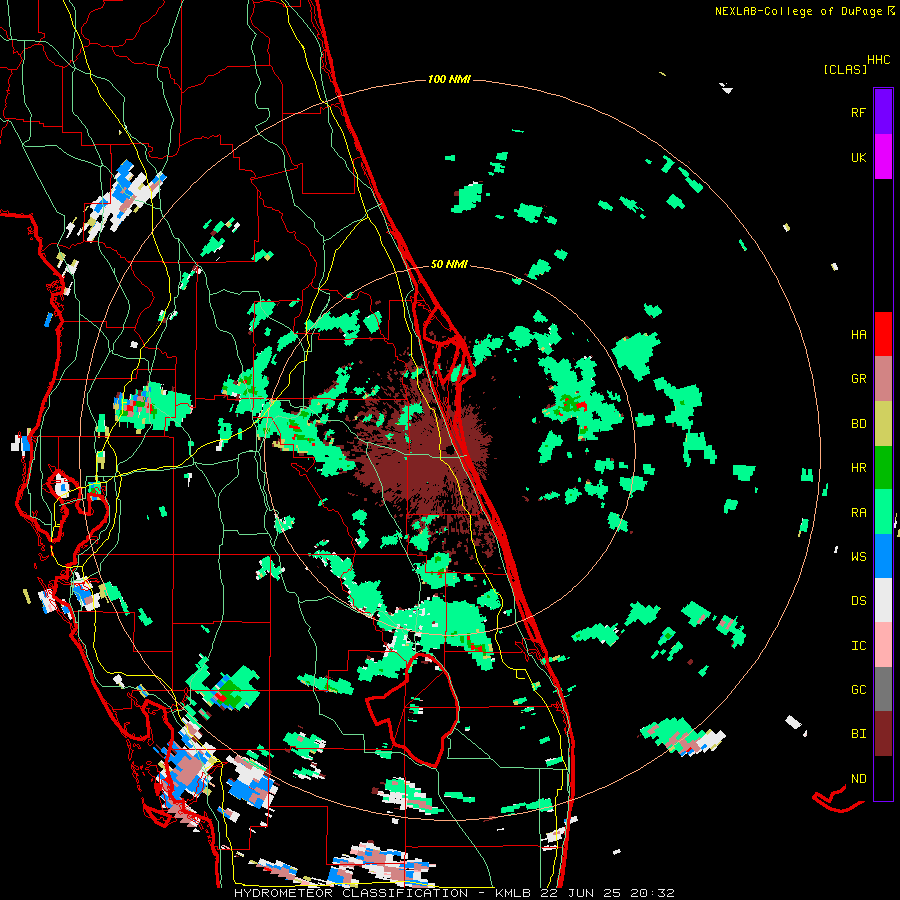
Task: Select the IC light pink legend swatch
Action: click(x=883, y=645)
